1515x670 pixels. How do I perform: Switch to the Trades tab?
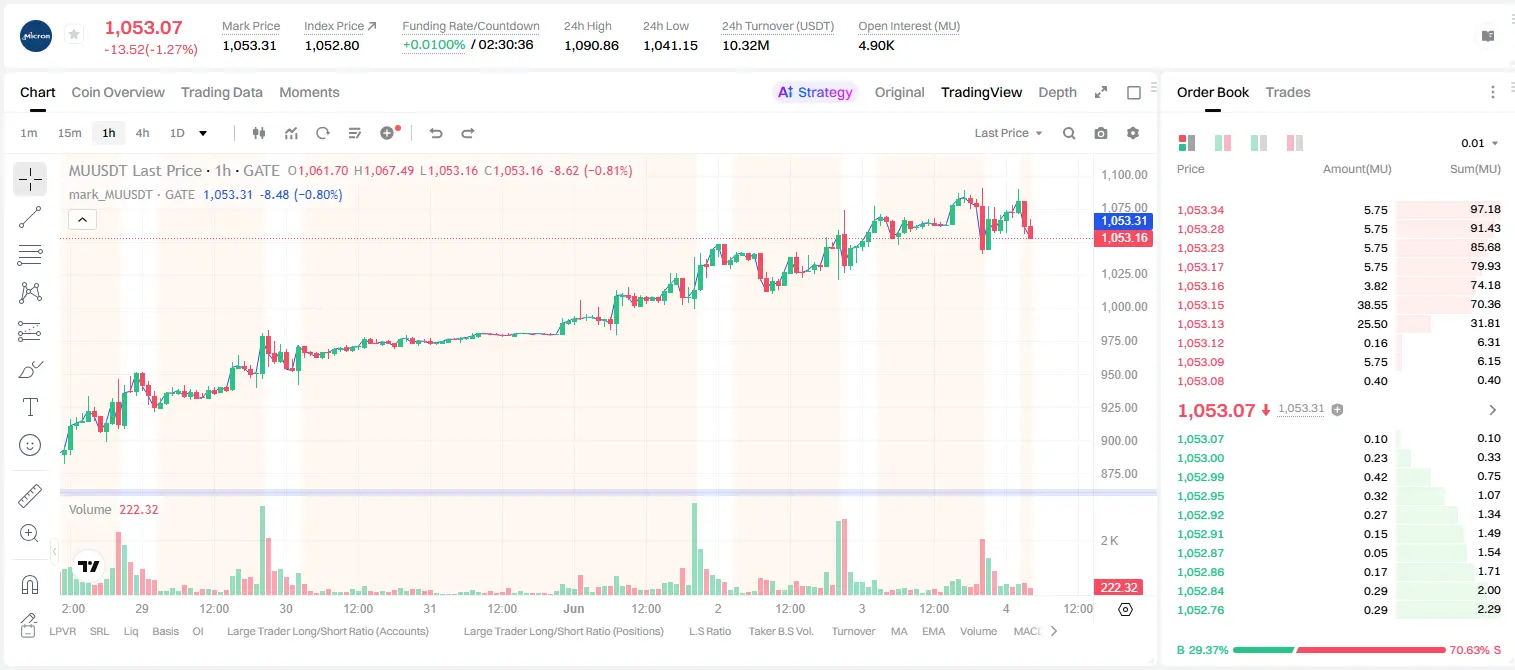1288,92
